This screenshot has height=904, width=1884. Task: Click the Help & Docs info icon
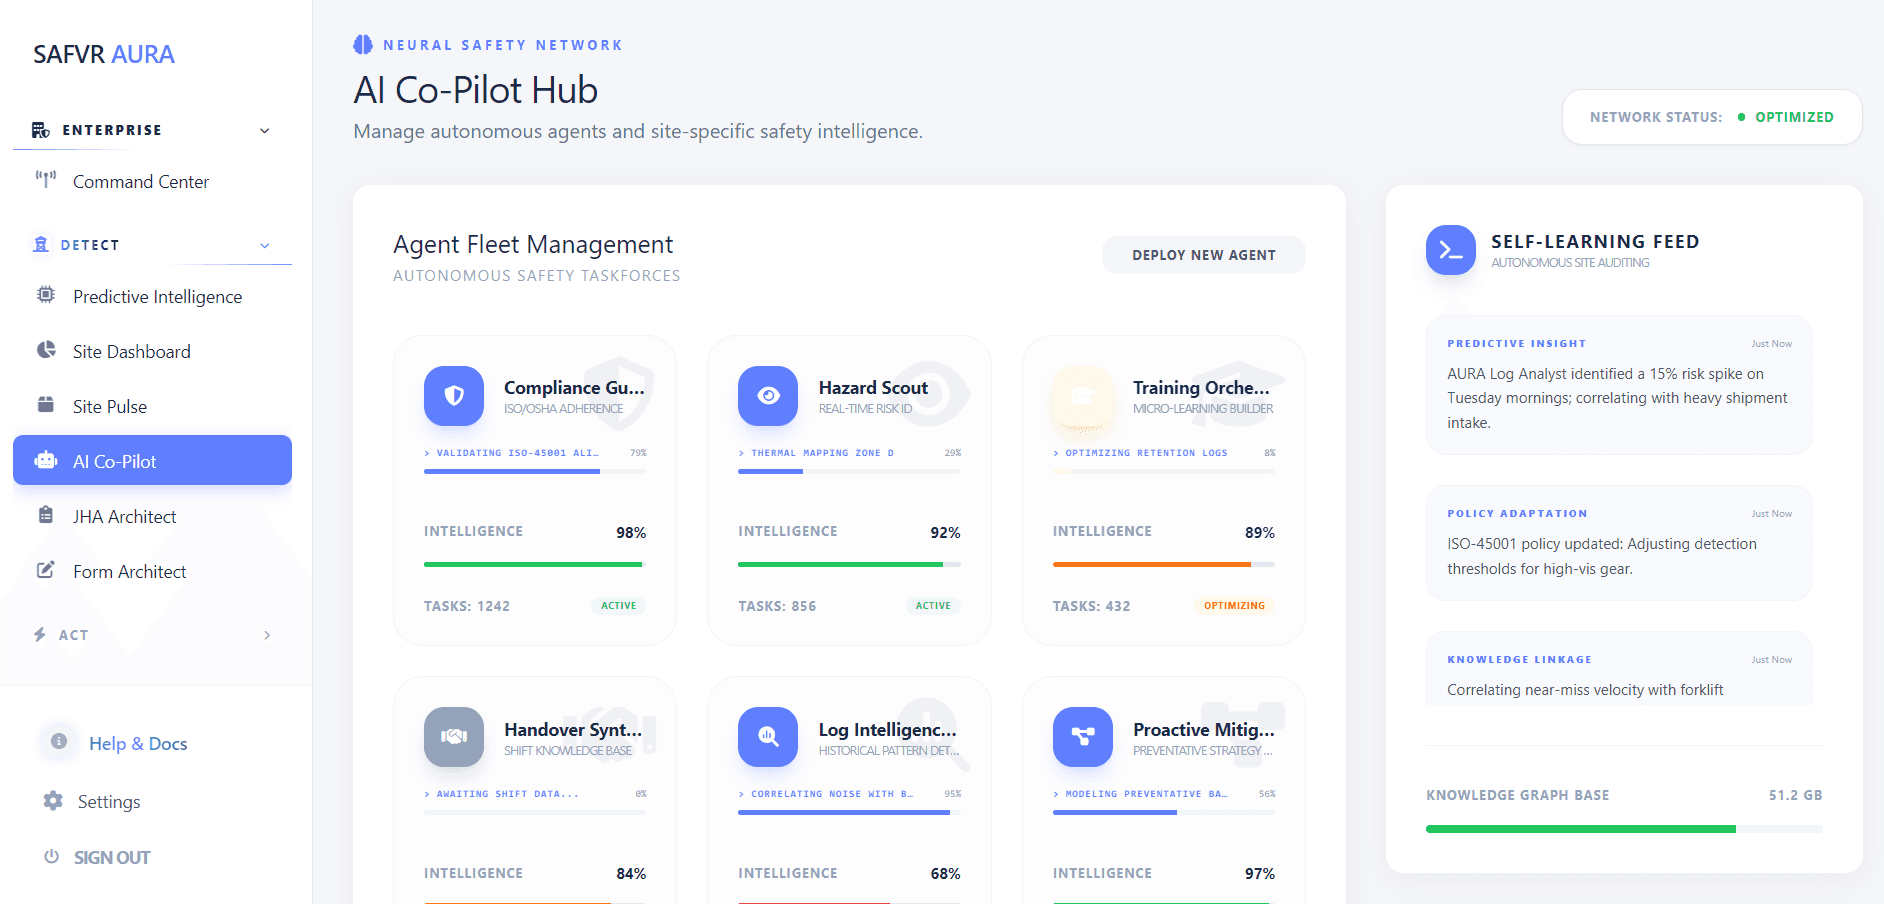(x=59, y=741)
